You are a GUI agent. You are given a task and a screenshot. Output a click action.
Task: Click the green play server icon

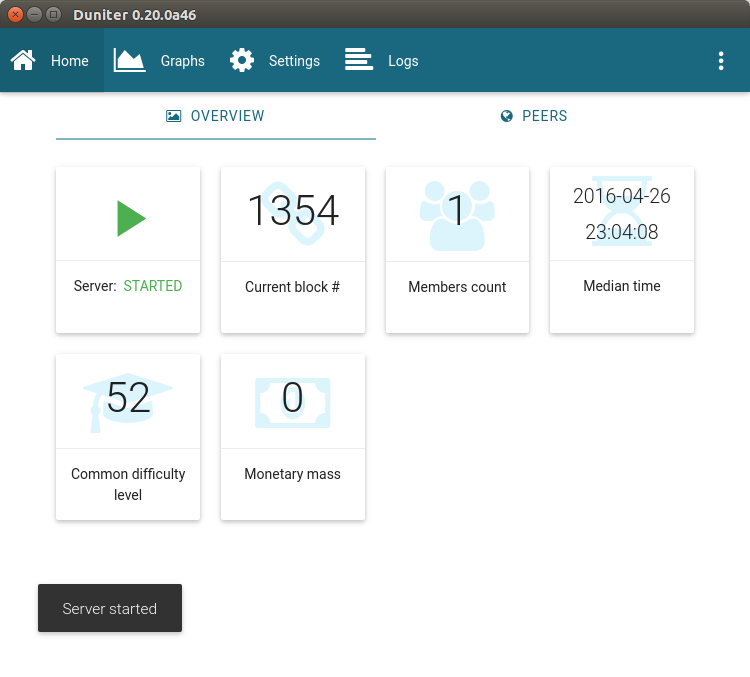click(x=131, y=218)
